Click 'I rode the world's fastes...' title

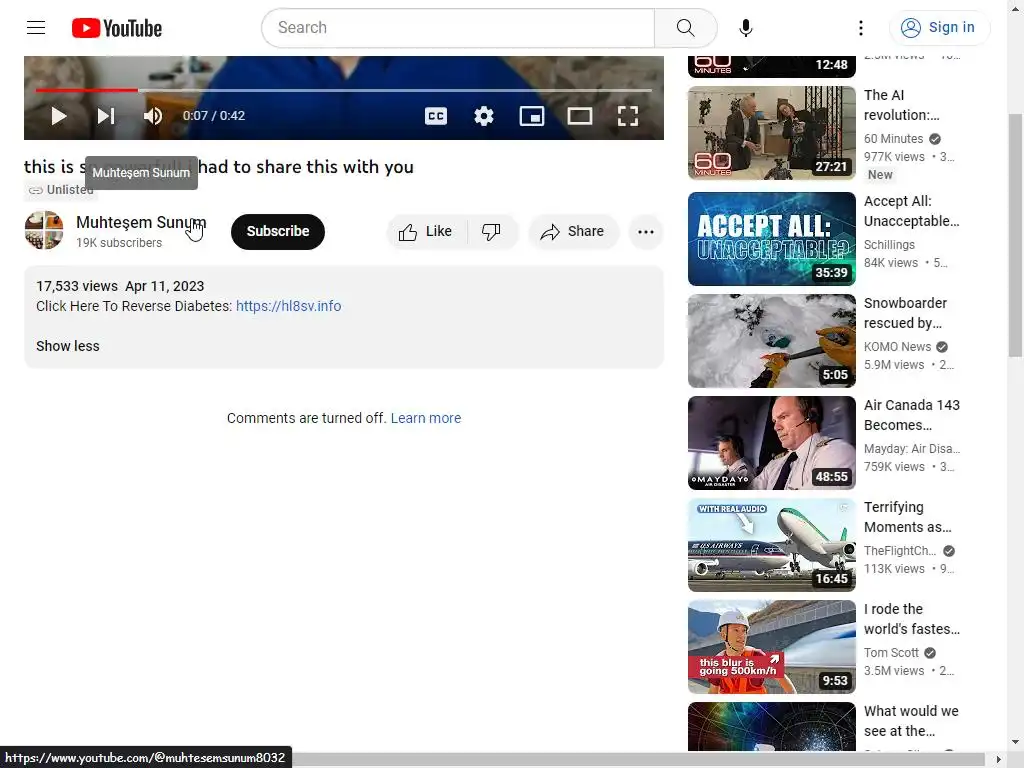tap(912, 618)
